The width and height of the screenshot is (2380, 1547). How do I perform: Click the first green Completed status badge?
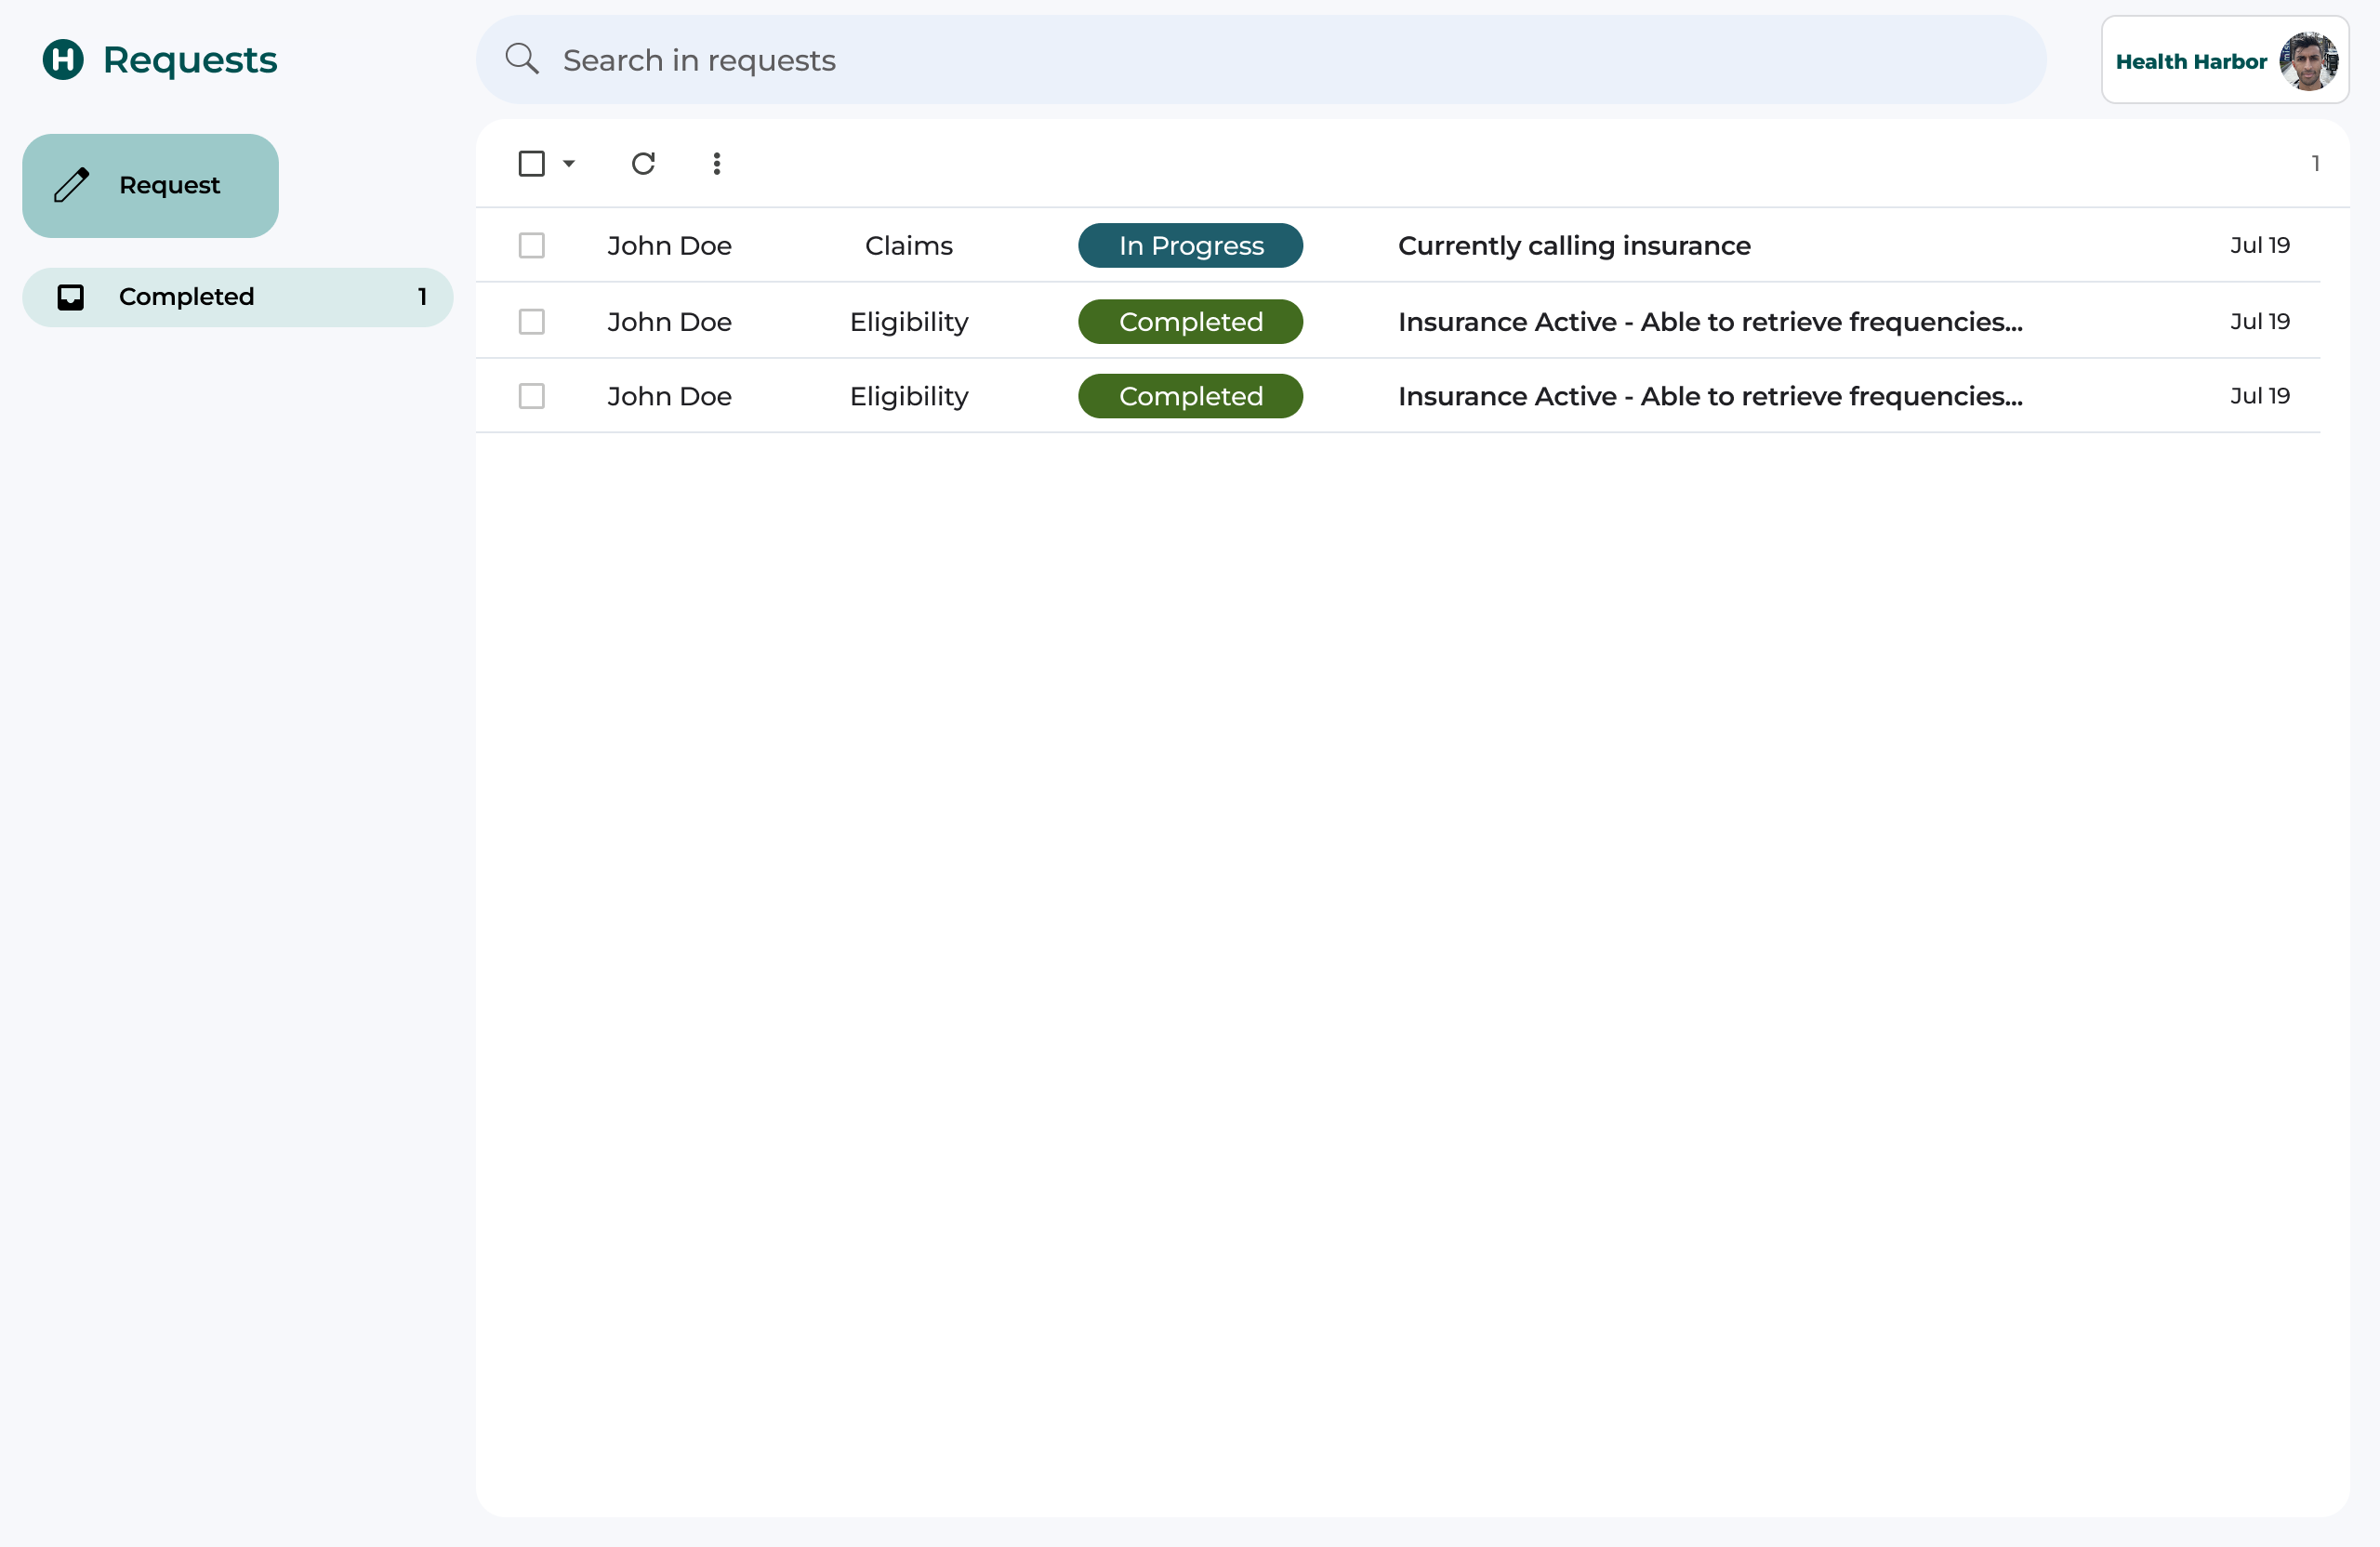tap(1190, 321)
